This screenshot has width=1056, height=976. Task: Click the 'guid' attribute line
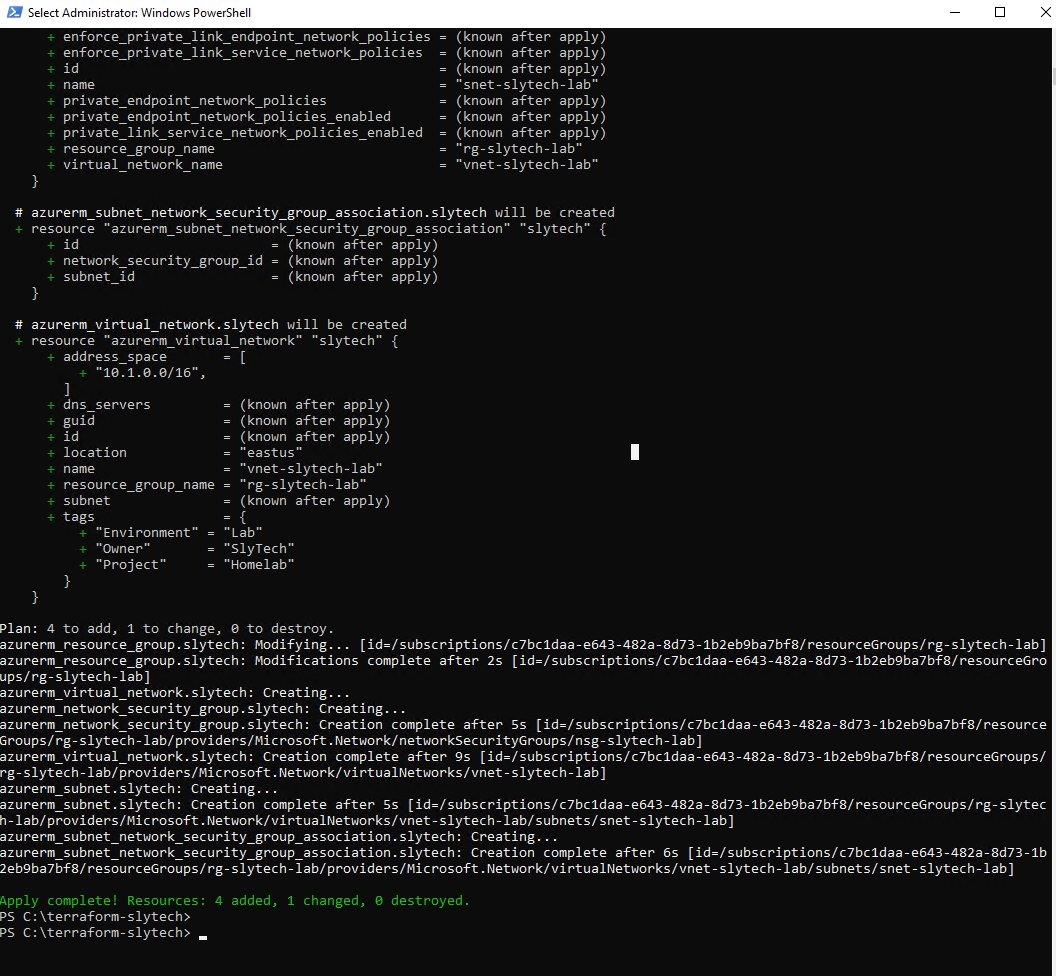point(219,421)
